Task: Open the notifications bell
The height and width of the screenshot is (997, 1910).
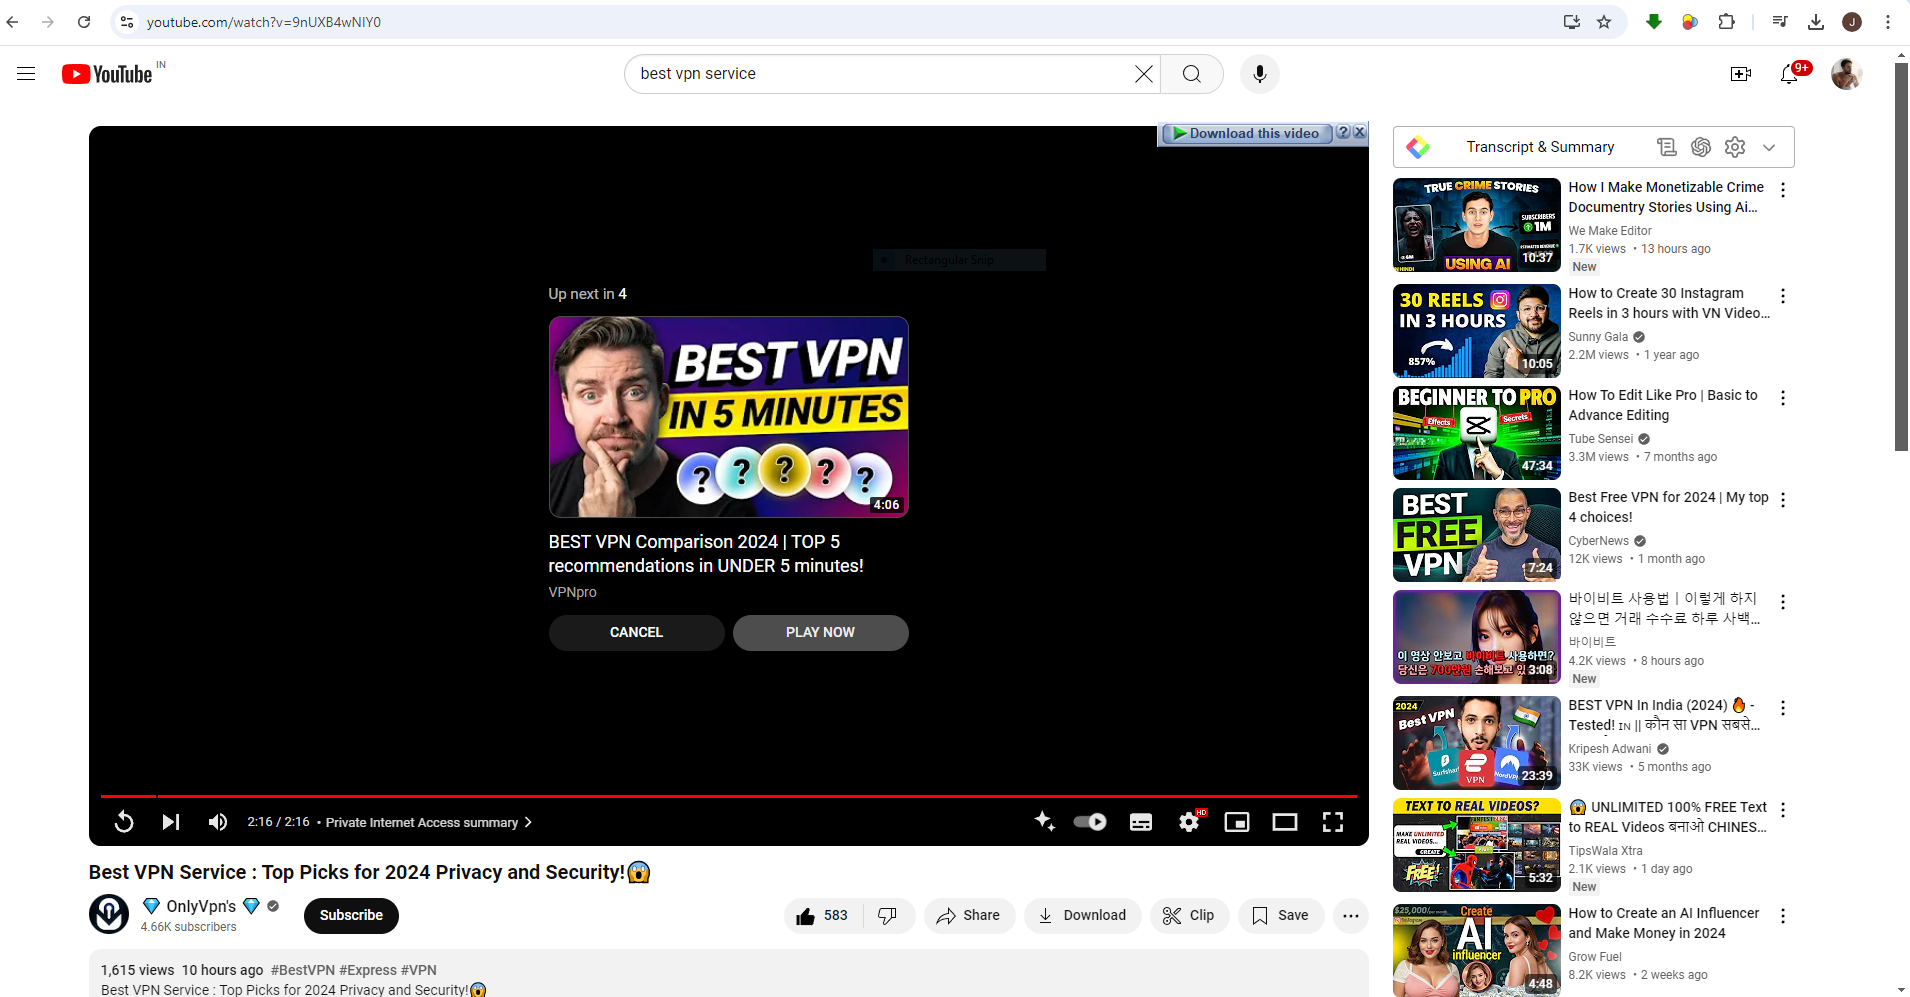Action: coord(1789,74)
